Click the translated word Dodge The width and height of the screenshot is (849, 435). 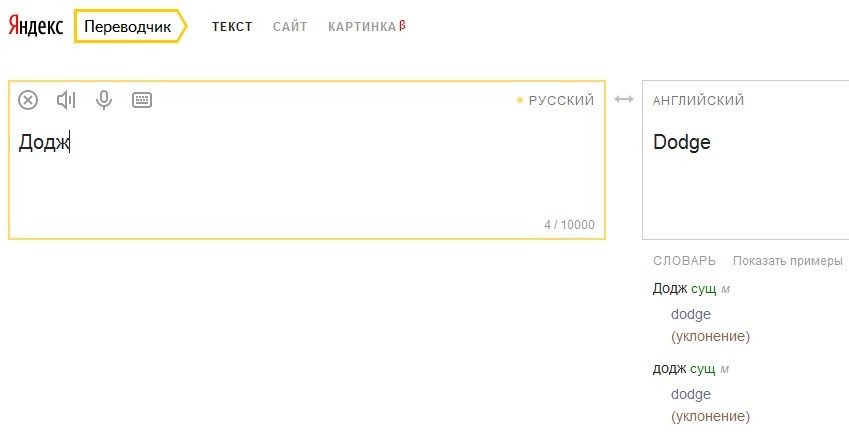[682, 142]
